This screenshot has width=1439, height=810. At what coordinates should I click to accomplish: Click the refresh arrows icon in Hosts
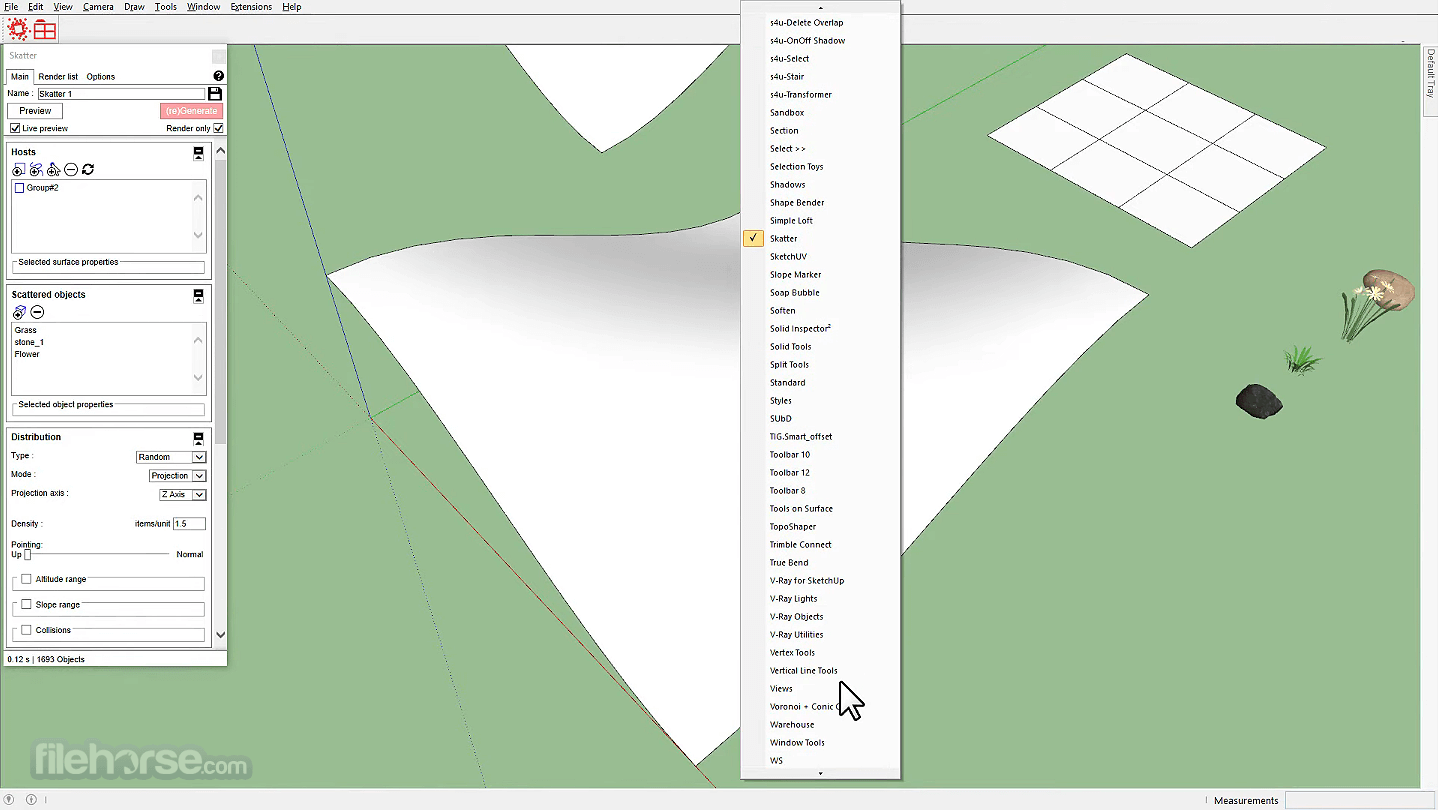pyautogui.click(x=88, y=170)
